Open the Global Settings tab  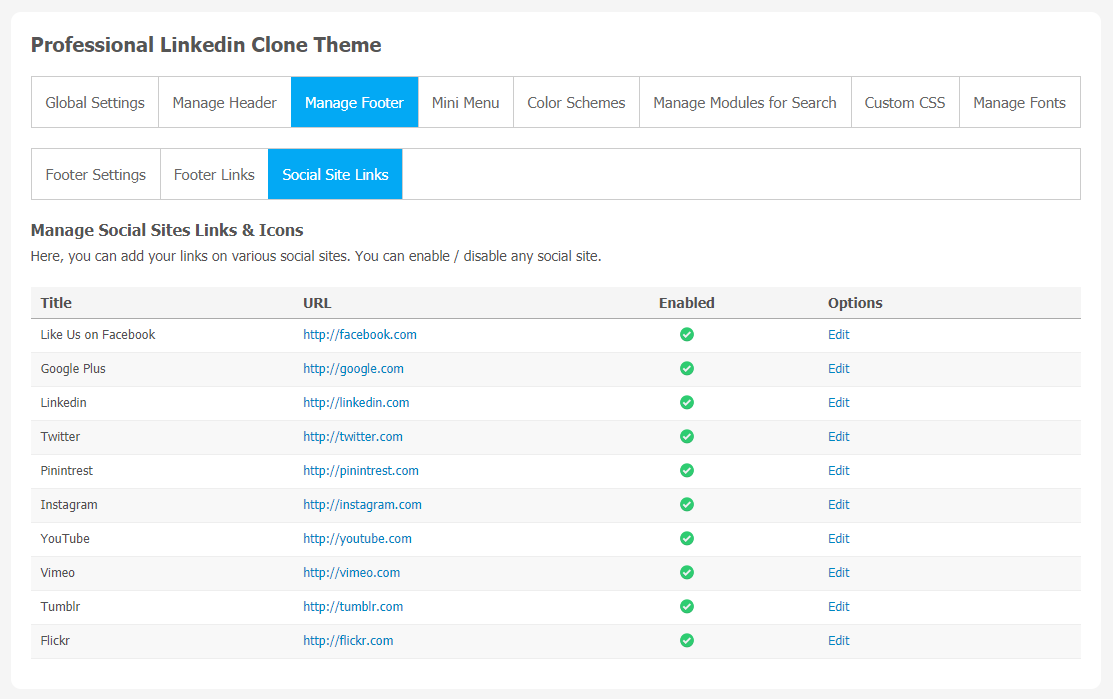[95, 103]
